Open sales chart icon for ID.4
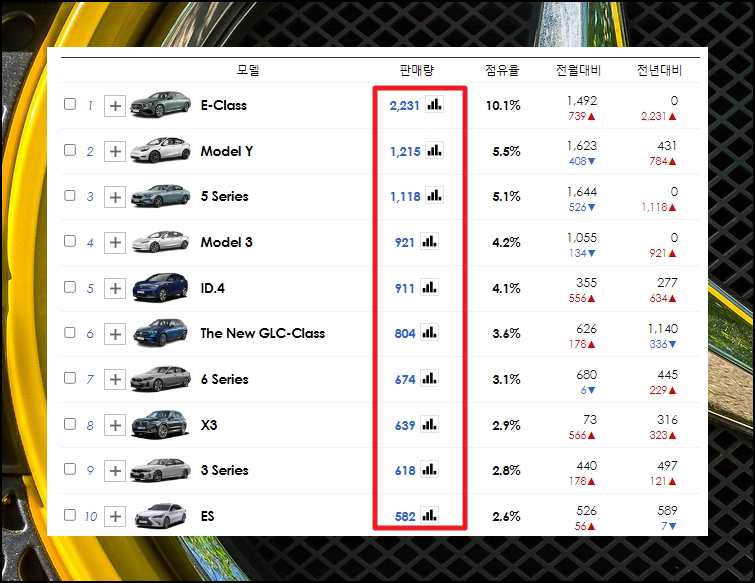This screenshot has width=755, height=583. 430,287
